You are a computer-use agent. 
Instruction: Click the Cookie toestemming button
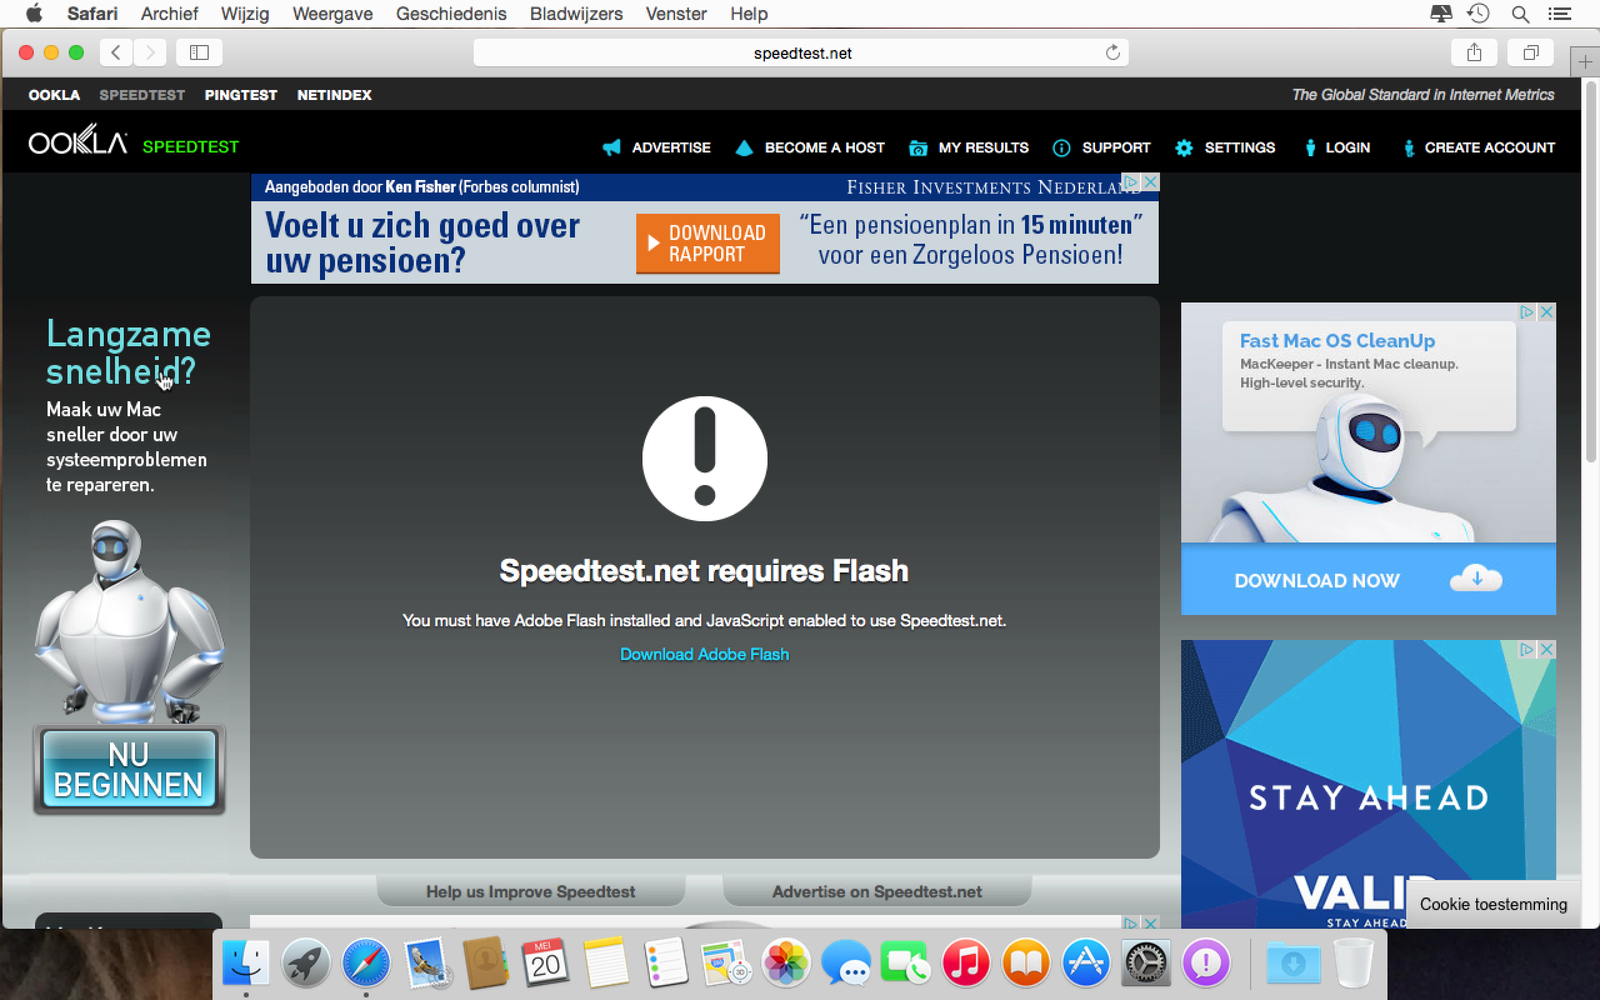coord(1494,904)
